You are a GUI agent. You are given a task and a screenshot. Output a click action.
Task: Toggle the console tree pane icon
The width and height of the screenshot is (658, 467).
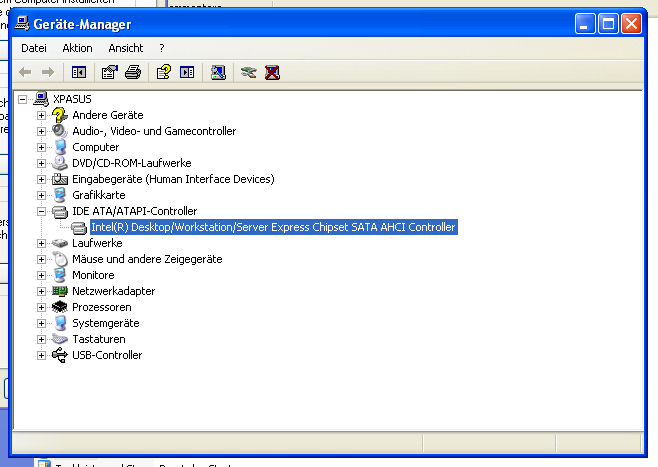click(79, 72)
